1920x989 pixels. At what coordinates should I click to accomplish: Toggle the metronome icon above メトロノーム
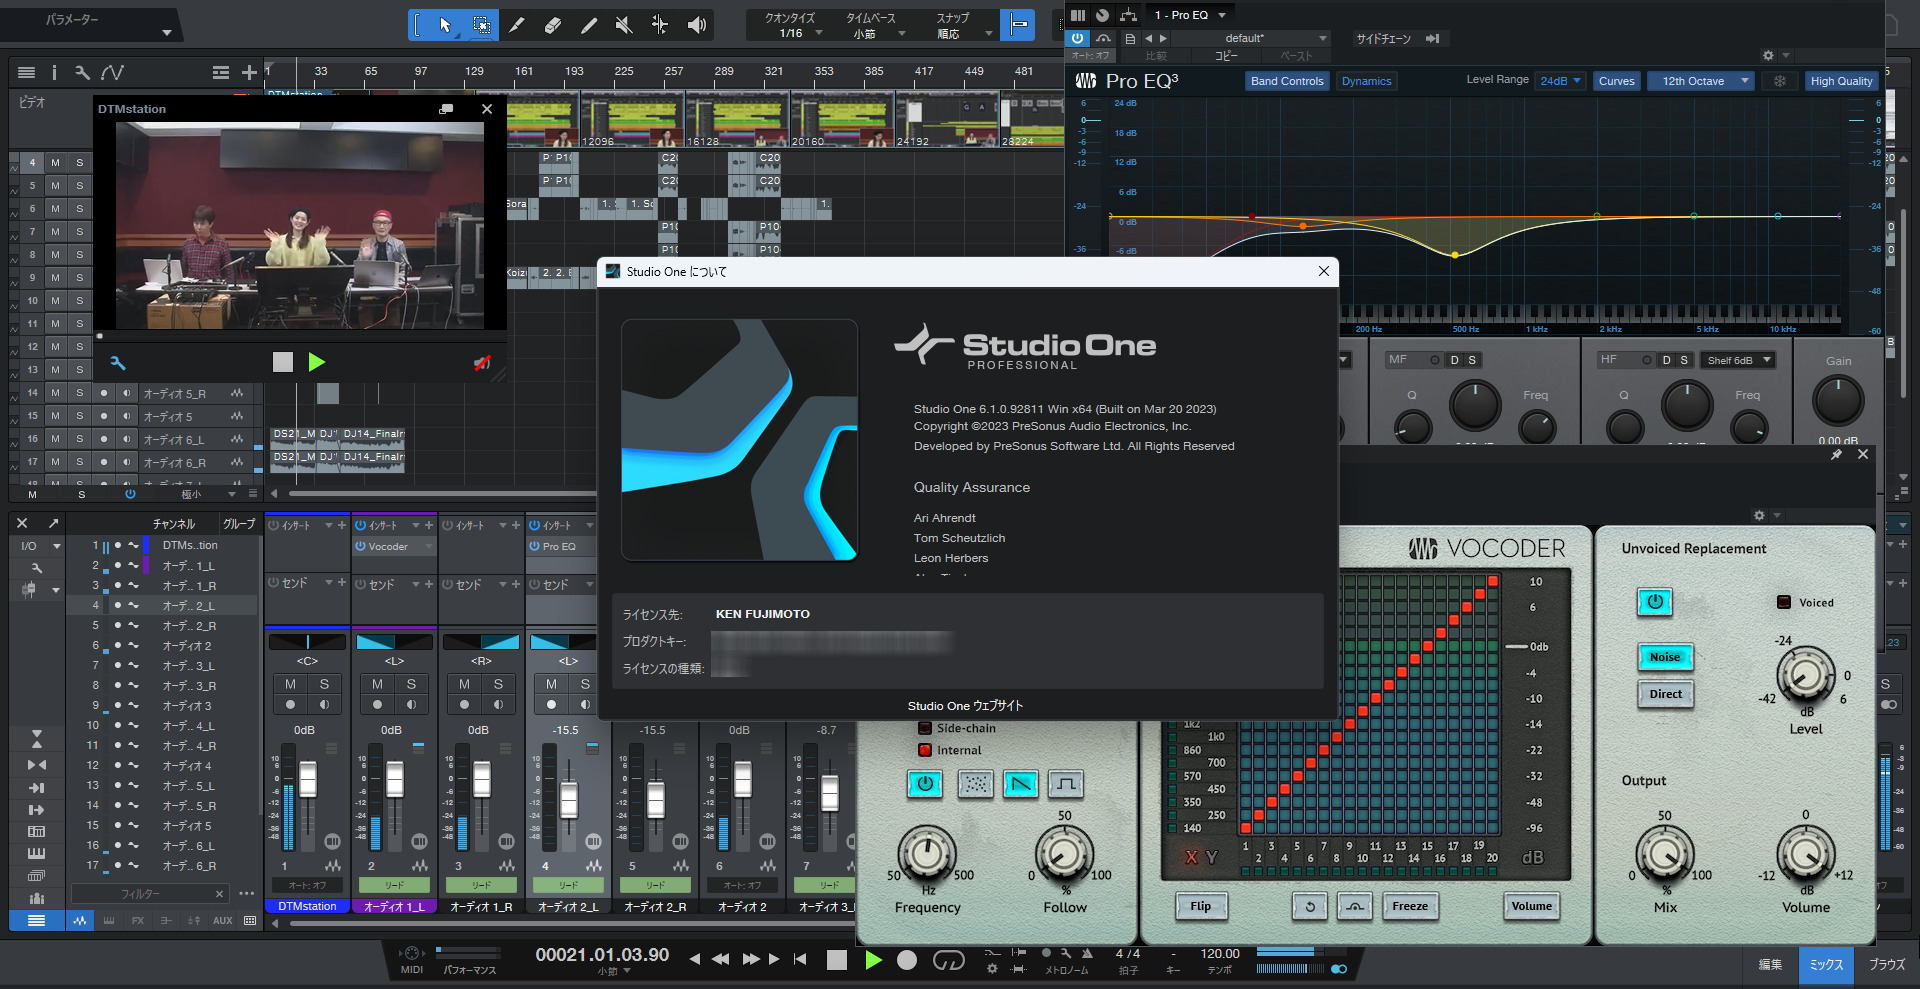coord(1088,953)
